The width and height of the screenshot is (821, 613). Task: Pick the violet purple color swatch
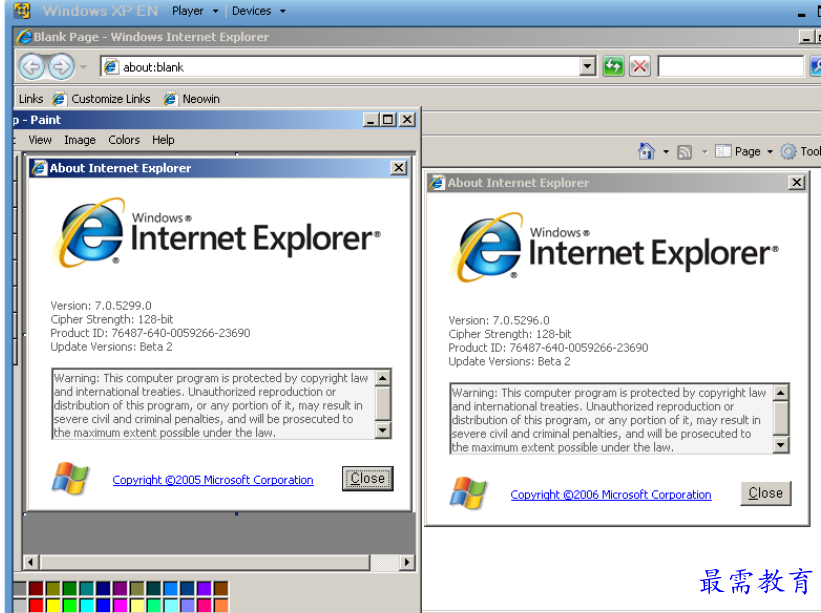[x=204, y=588]
